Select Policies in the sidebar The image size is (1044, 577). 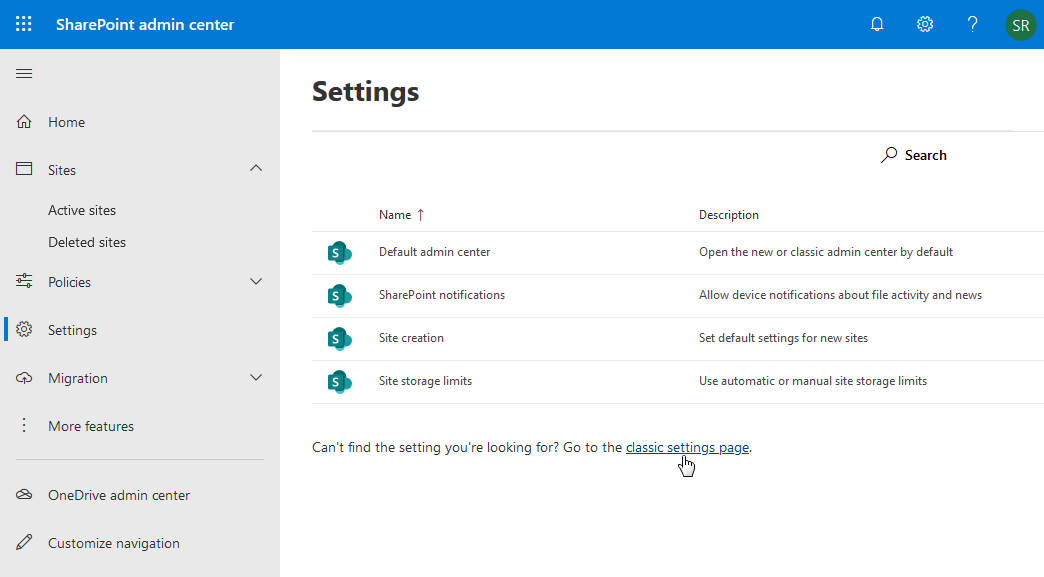point(69,282)
